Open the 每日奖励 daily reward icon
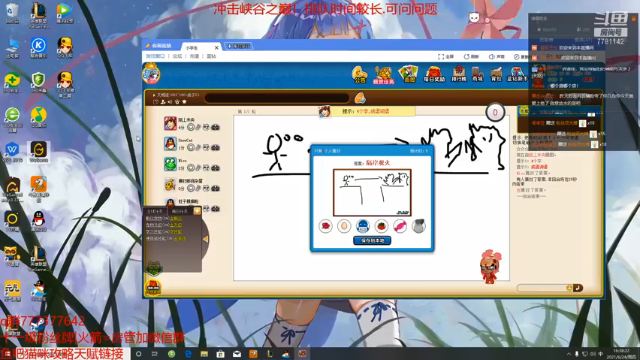The height and width of the screenshot is (360, 640). (x=434, y=74)
